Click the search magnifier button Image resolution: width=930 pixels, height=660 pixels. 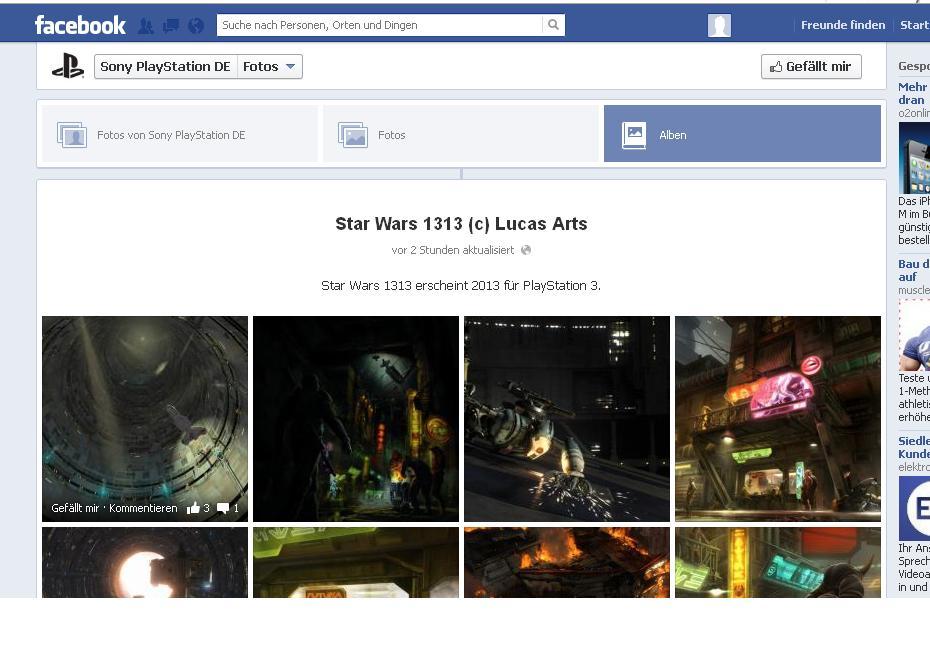click(553, 25)
